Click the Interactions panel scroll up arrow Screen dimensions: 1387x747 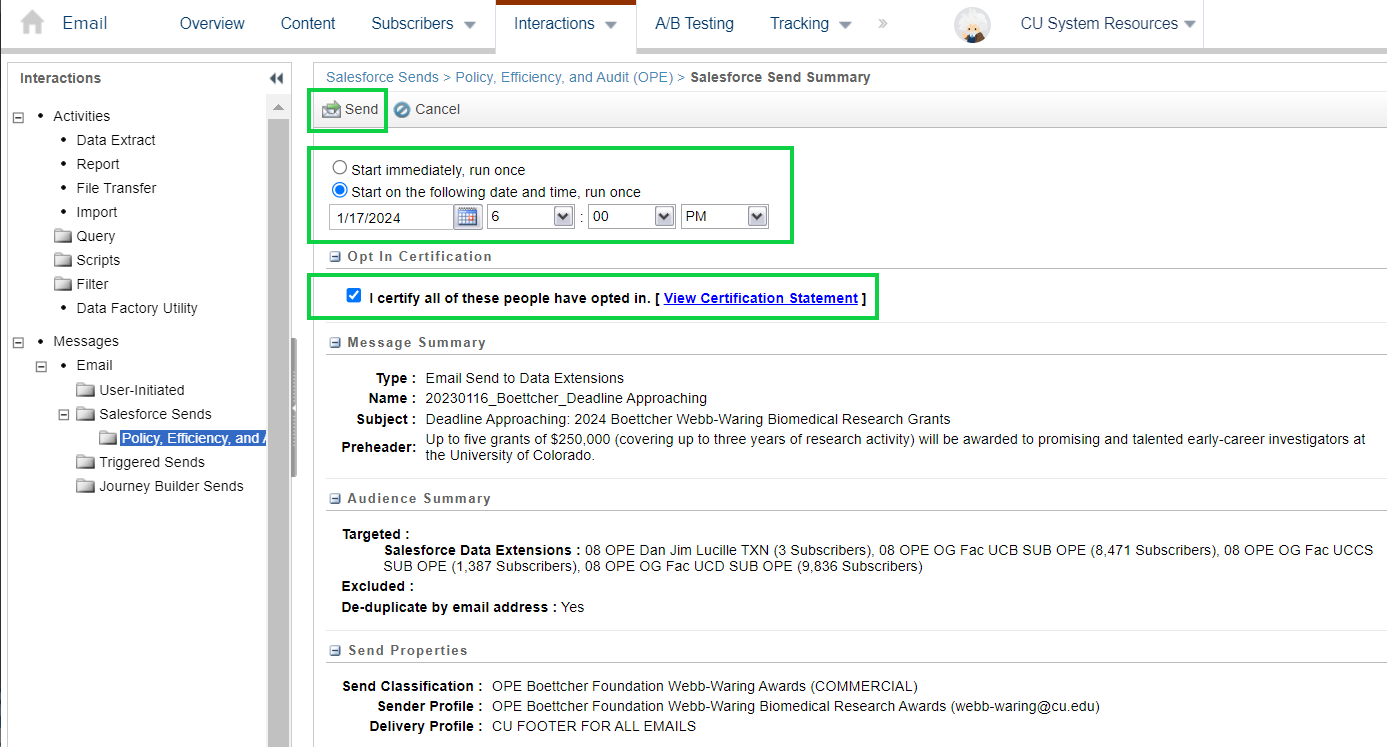pos(278,107)
